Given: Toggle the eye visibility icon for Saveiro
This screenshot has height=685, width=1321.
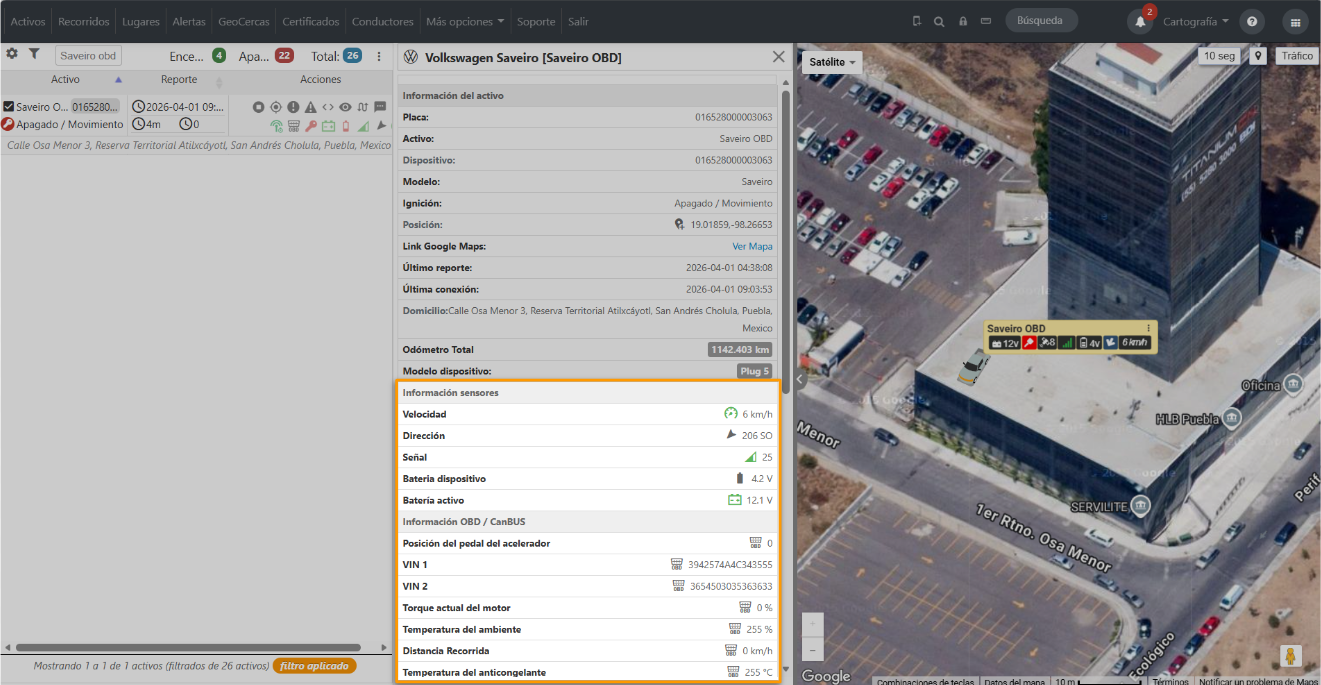Looking at the screenshot, I should coord(346,107).
